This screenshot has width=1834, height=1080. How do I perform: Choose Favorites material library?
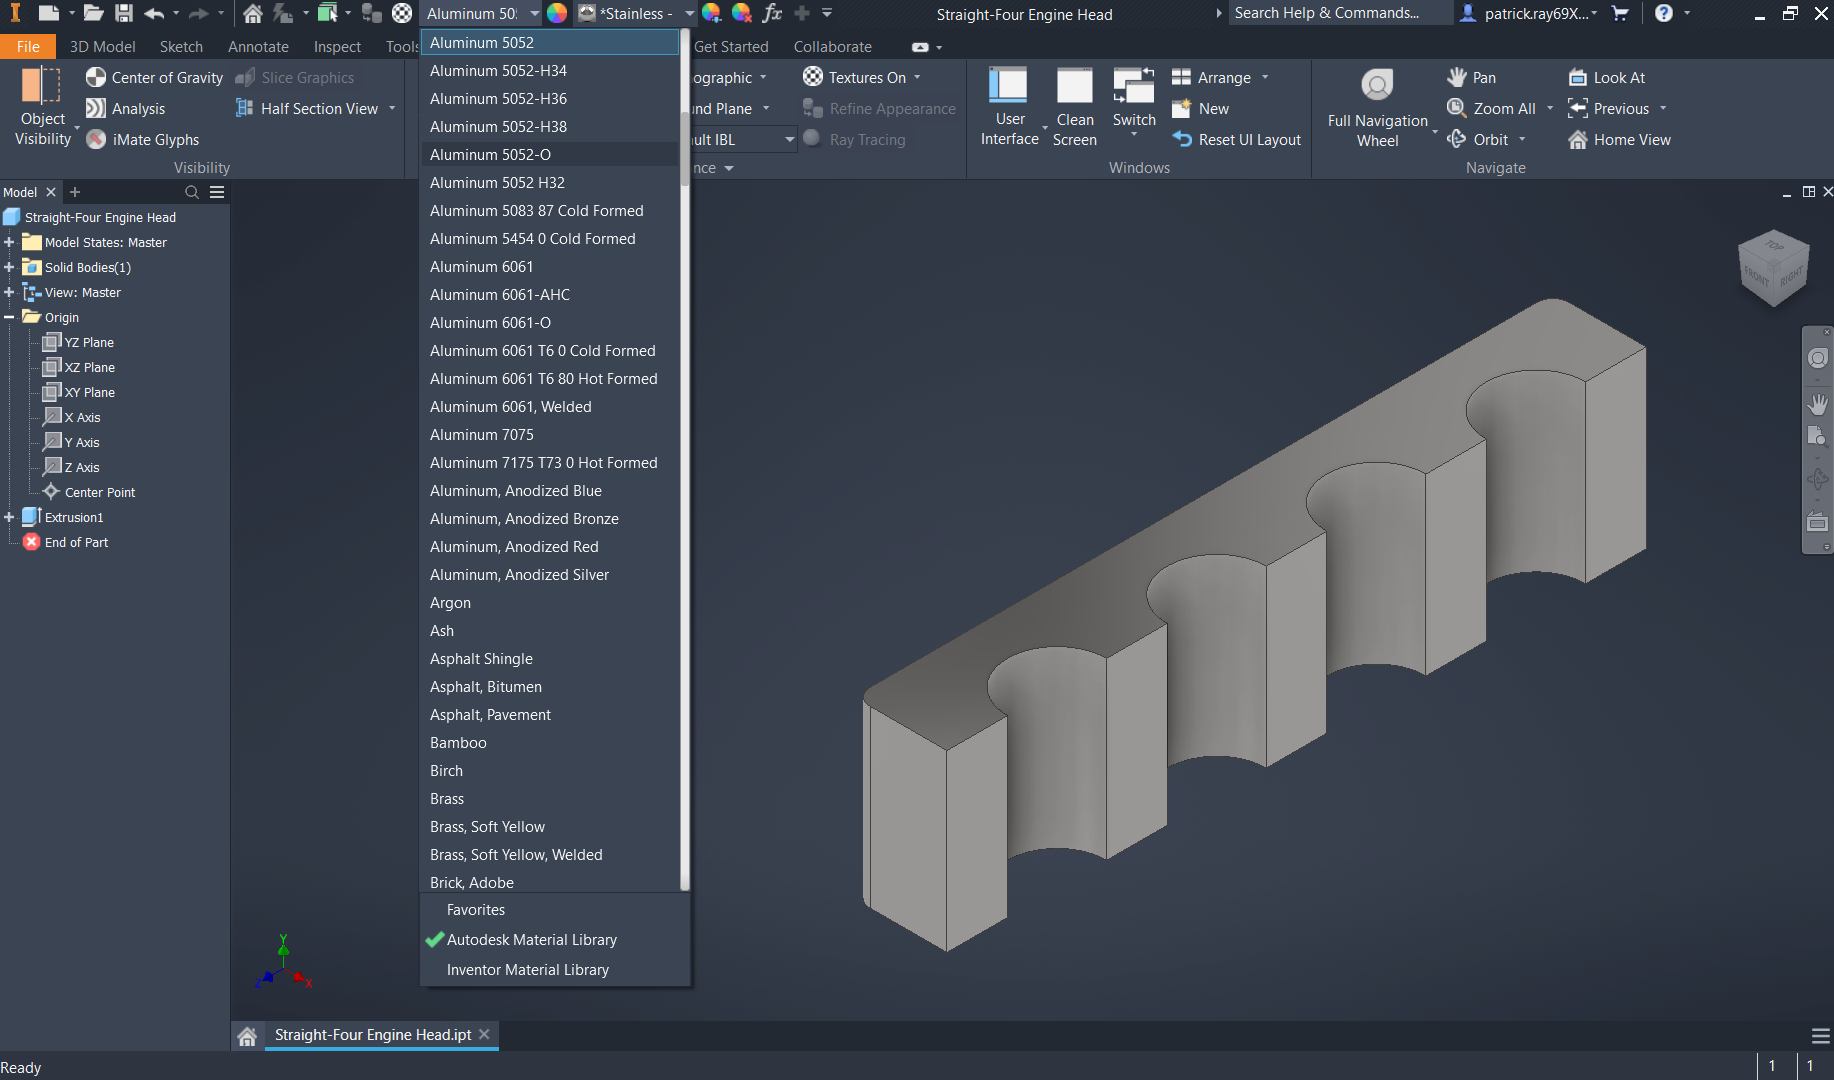475,910
